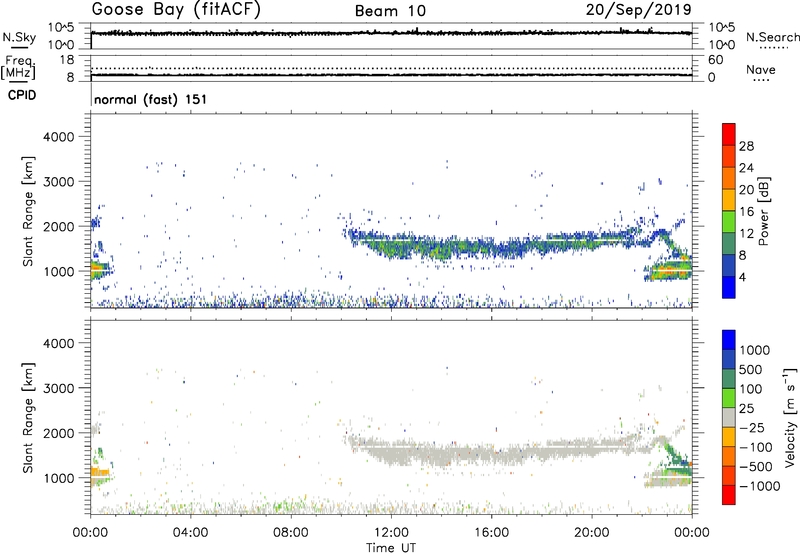The height and width of the screenshot is (554, 800).
Task: Select 3000 tick on power panel axis
Action: 59,182
